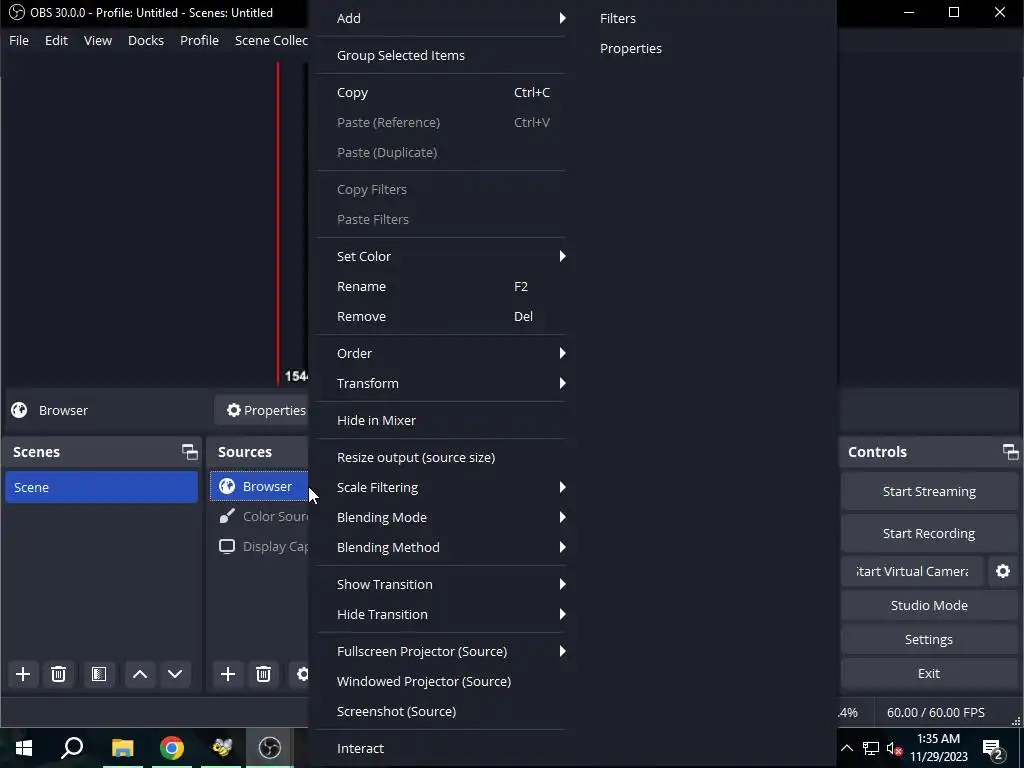Click the remove scene trash icon
This screenshot has height=768, width=1024.
[58, 674]
